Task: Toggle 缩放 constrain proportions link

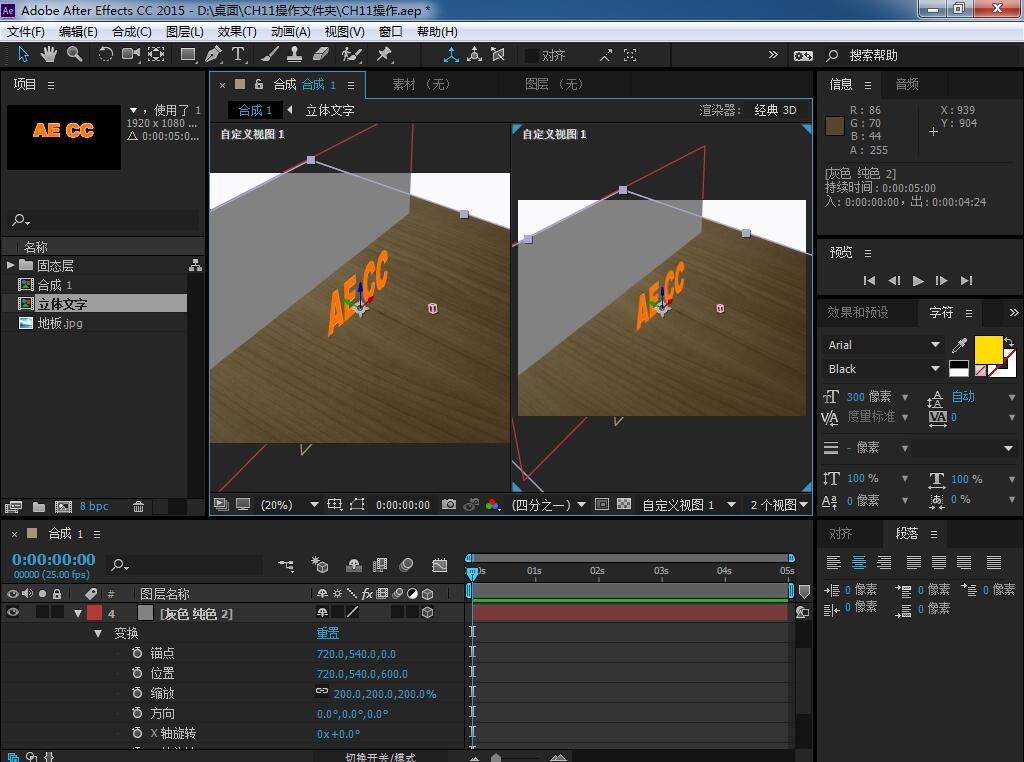Action: point(322,692)
